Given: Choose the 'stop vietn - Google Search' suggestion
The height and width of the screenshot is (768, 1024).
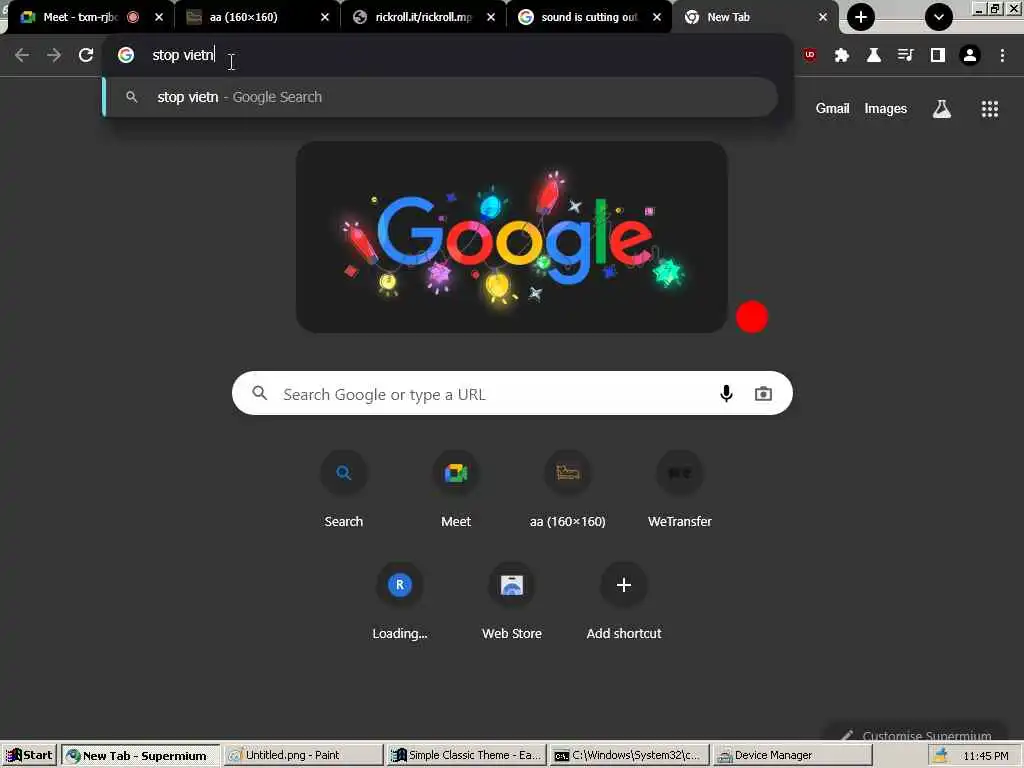Looking at the screenshot, I should [x=440, y=97].
